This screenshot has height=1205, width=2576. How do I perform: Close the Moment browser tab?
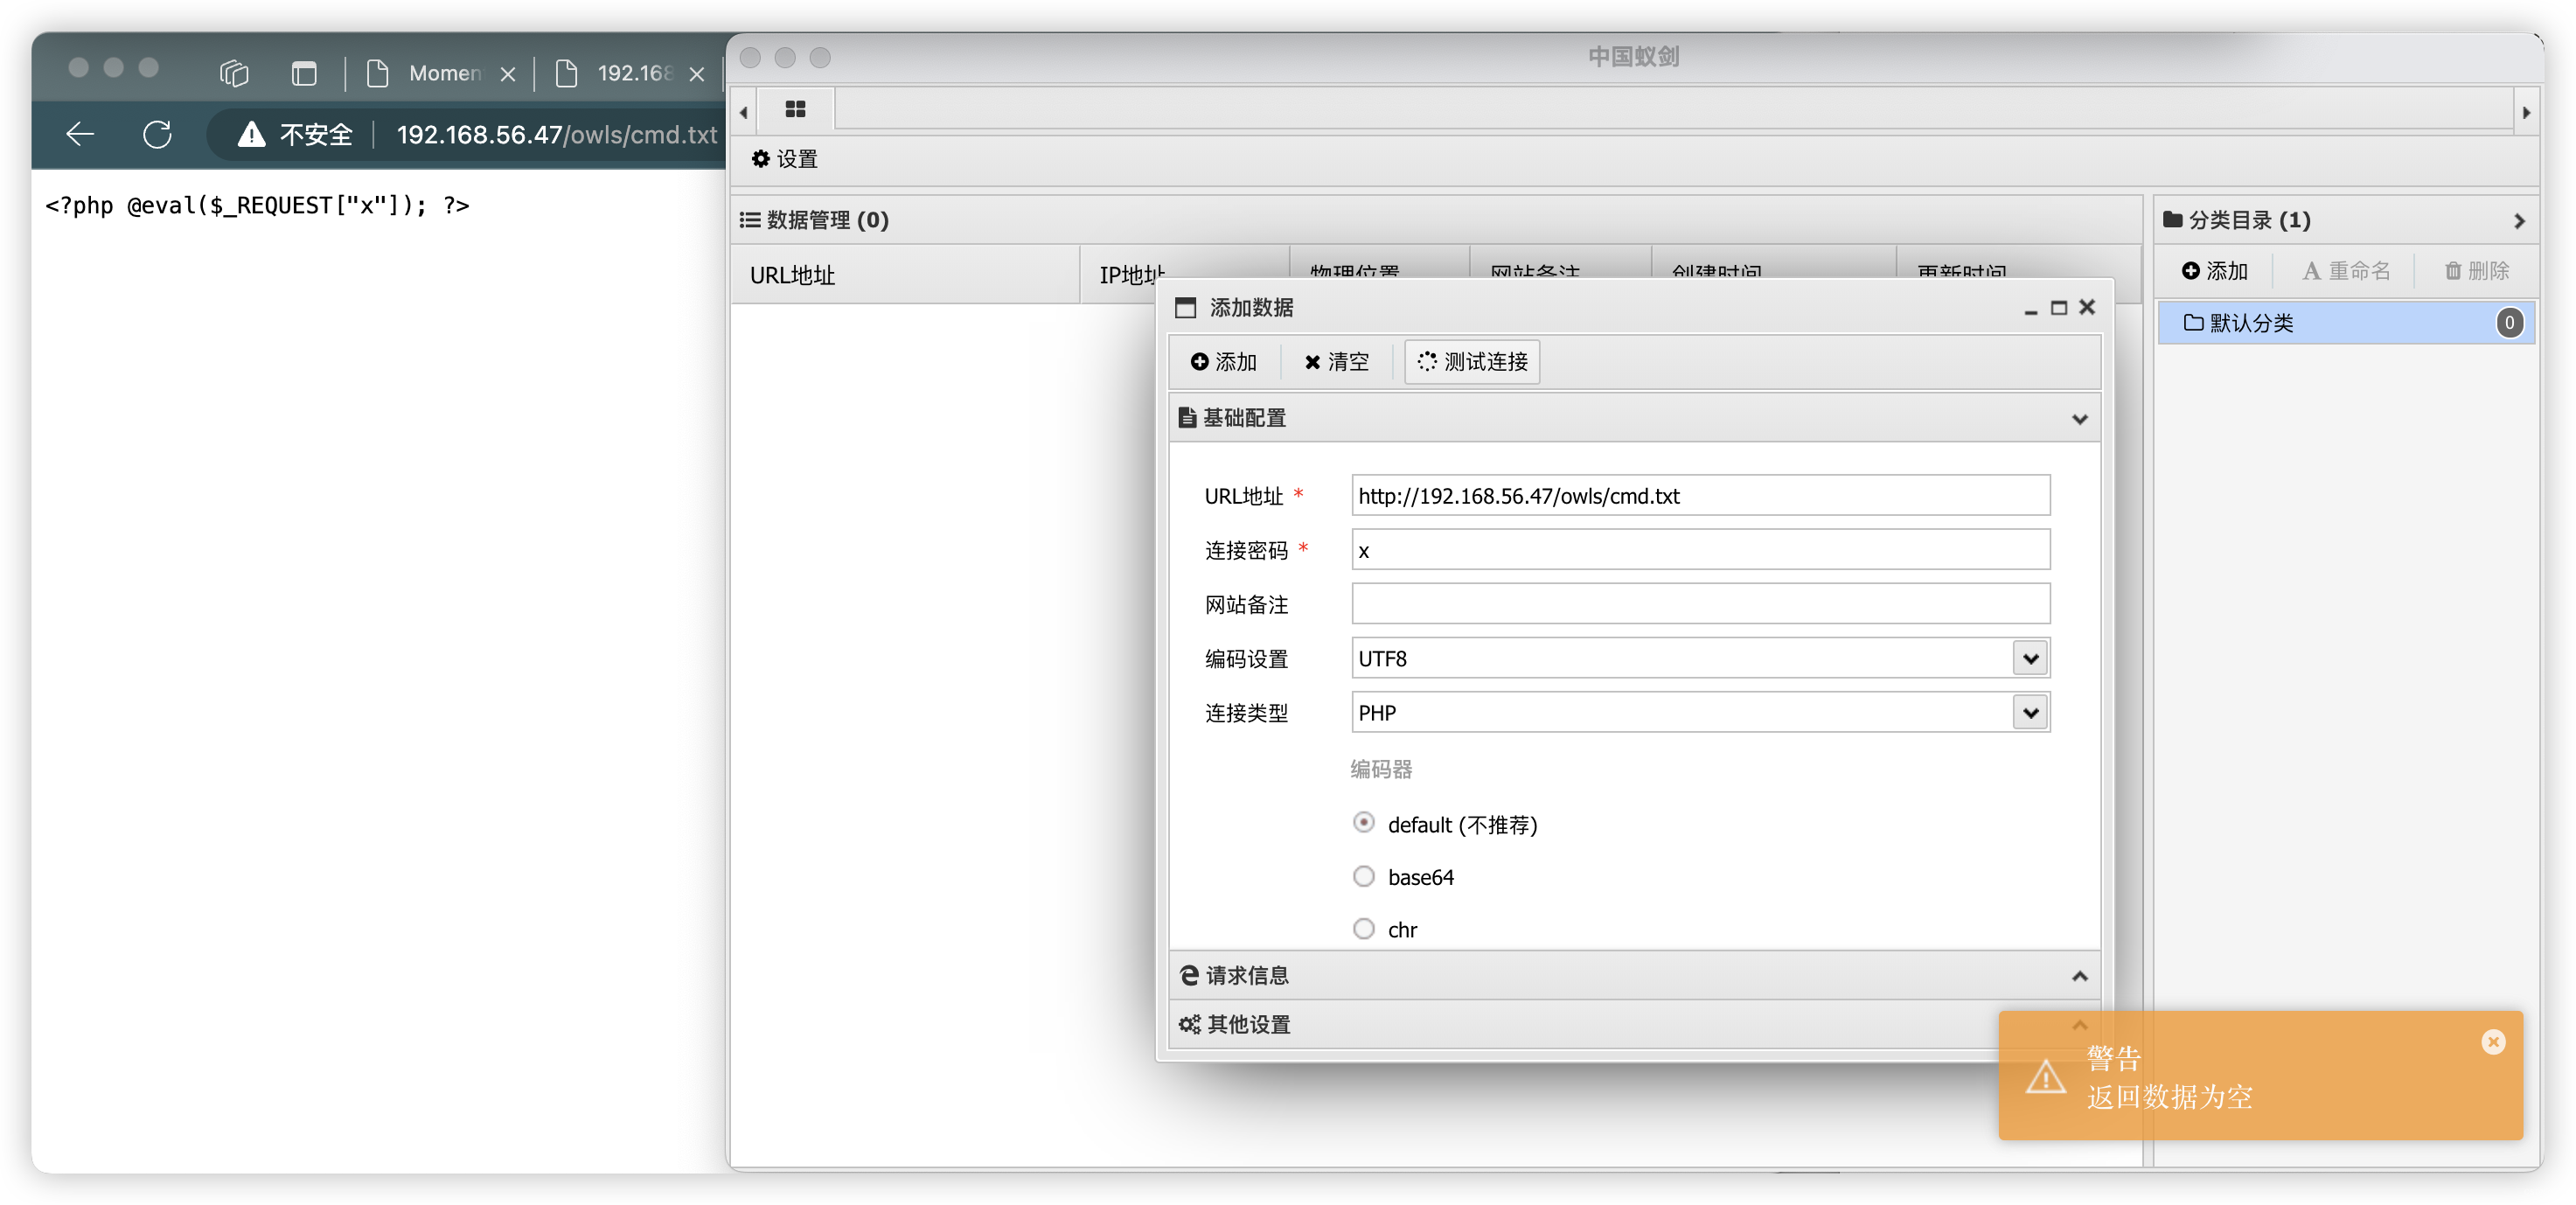pyautogui.click(x=508, y=74)
